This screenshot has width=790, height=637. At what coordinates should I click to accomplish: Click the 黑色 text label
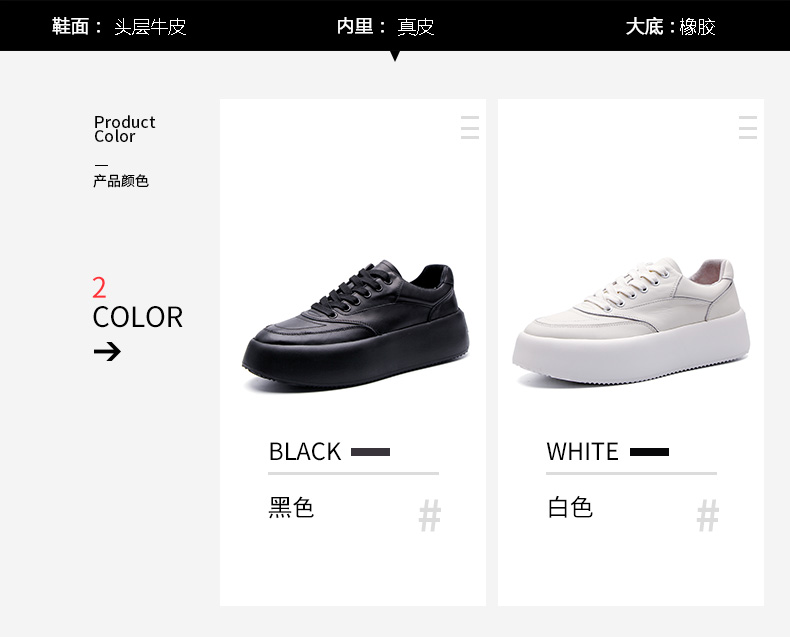click(291, 507)
